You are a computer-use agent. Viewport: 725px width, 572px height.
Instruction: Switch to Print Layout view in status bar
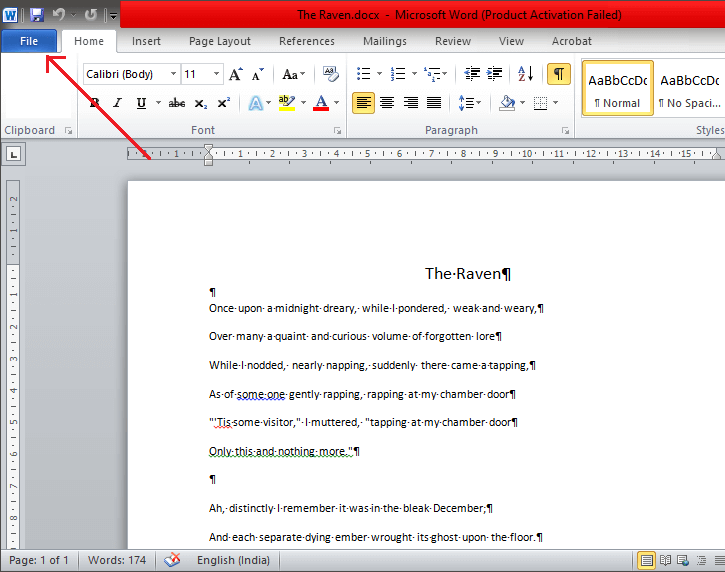click(x=647, y=560)
